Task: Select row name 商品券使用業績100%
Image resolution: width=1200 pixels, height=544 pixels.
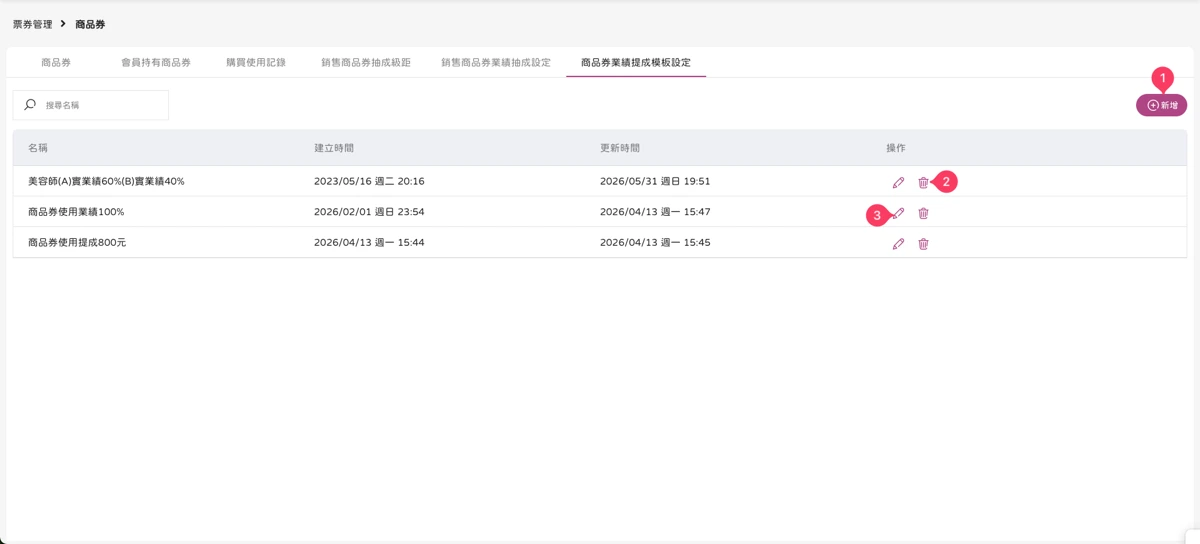Action: tap(76, 212)
